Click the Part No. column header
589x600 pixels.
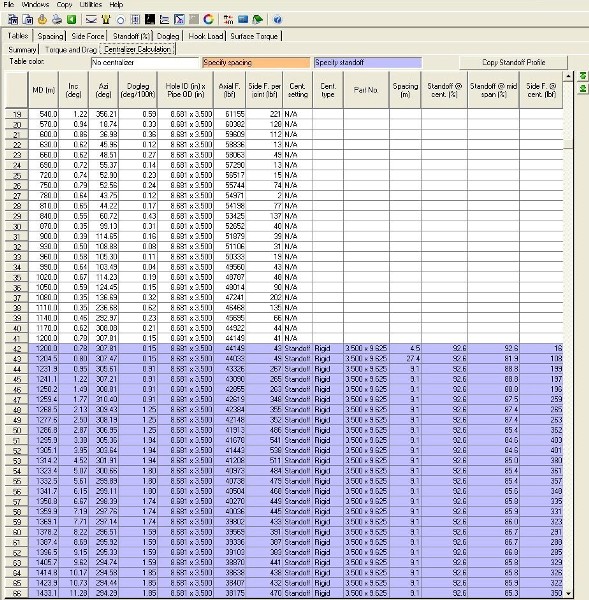pyautogui.click(x=366, y=90)
